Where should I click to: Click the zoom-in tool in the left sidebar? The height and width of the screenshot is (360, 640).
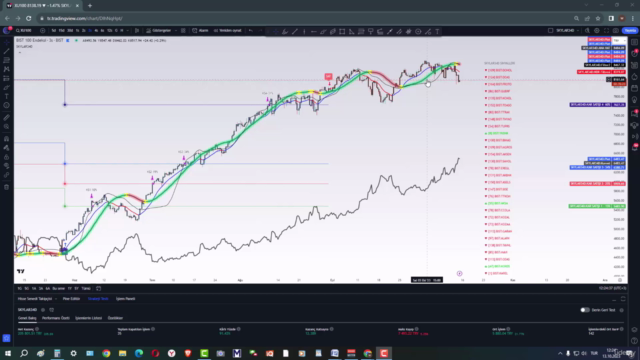click(x=6, y=127)
